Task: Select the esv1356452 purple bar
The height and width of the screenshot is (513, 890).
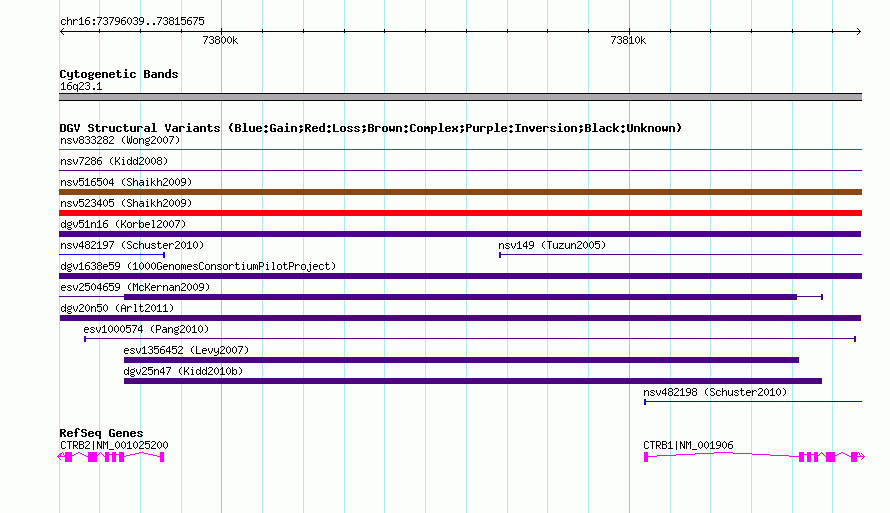Action: tap(461, 360)
